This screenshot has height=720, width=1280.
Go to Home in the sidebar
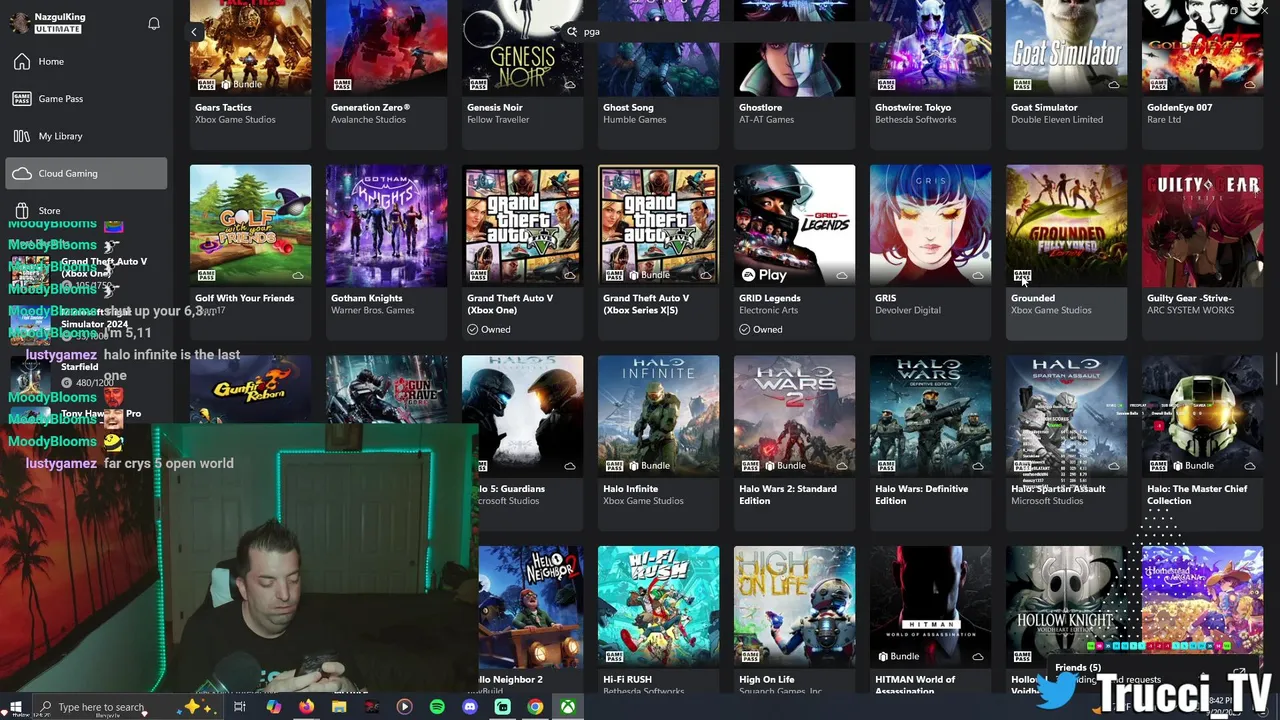[86, 61]
